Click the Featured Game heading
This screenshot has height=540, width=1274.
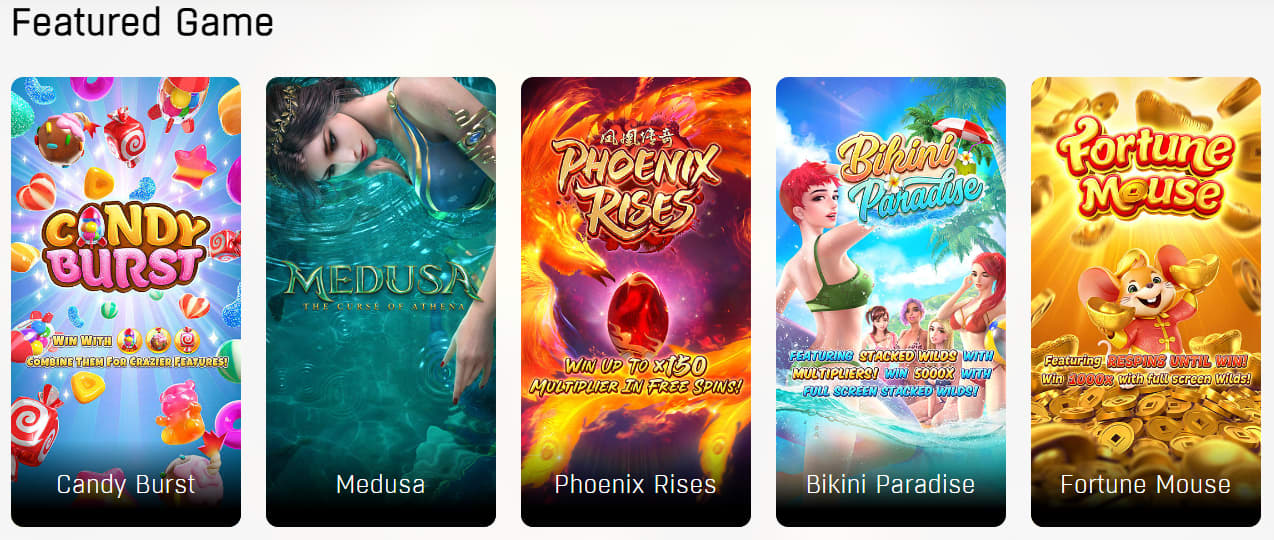point(142,22)
